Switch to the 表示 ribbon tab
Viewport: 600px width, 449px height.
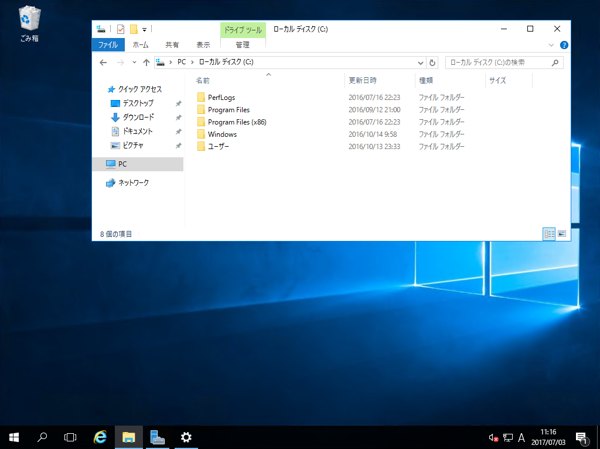pyautogui.click(x=203, y=45)
